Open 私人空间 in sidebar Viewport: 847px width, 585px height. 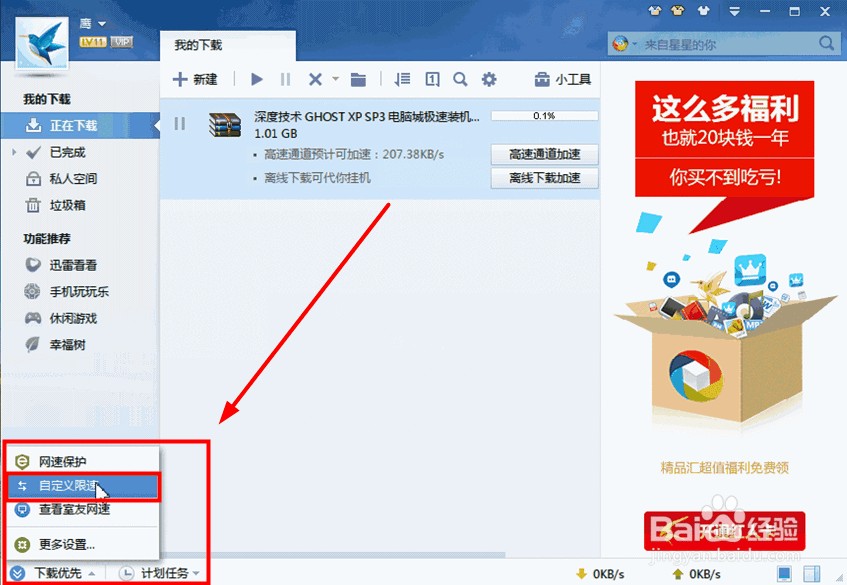coord(73,179)
